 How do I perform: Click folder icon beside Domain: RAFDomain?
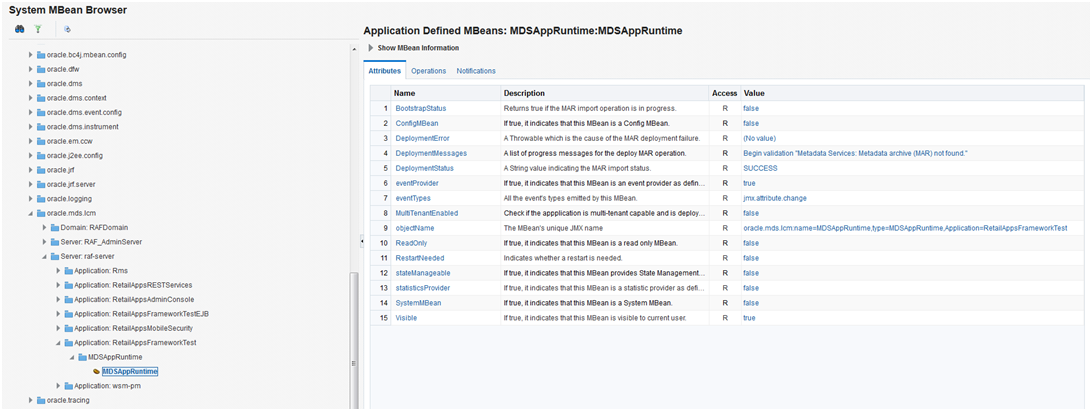pos(55,228)
